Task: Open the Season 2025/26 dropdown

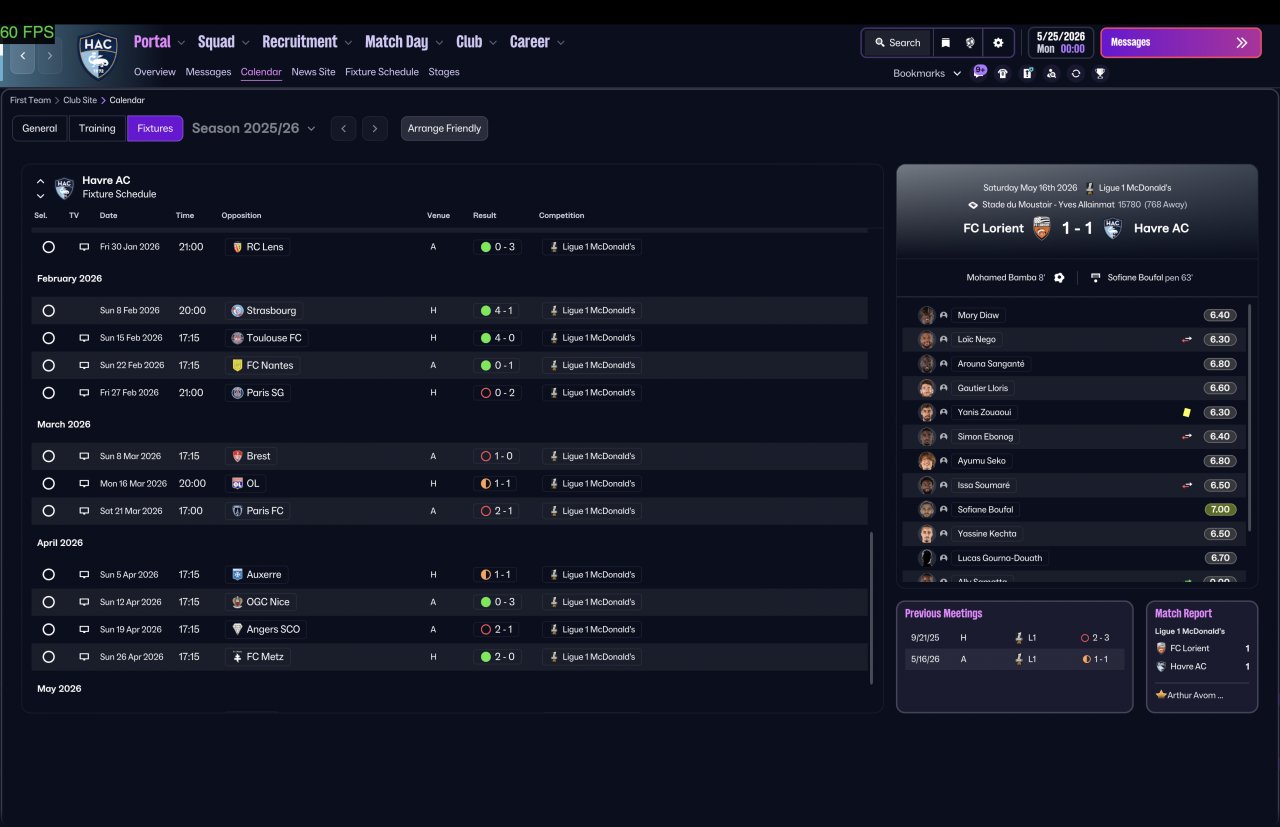Action: 254,128
